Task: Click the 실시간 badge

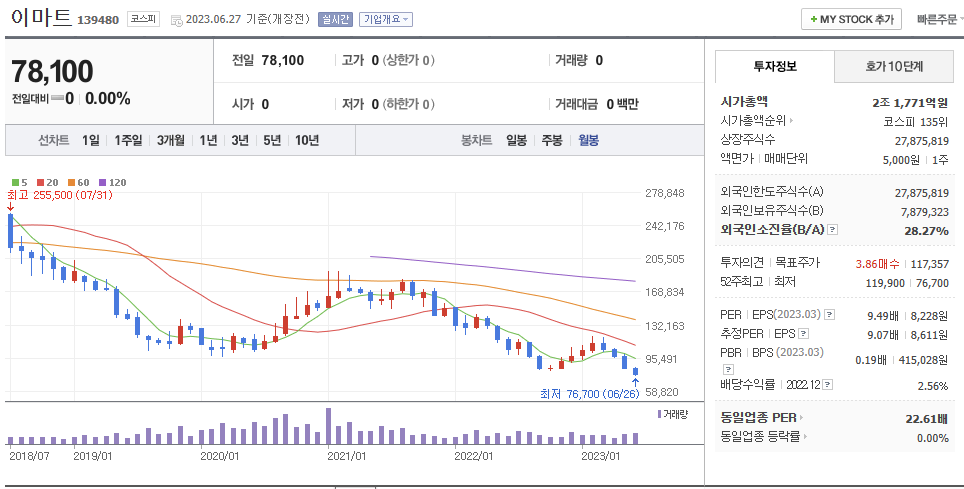Action: tap(335, 19)
